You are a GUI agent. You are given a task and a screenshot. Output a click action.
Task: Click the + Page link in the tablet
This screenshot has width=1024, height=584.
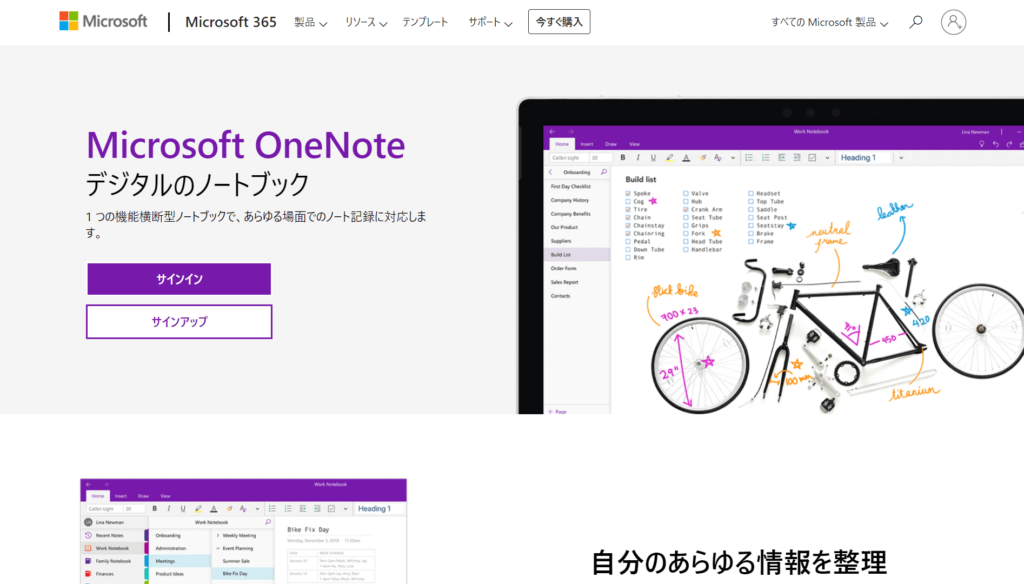(558, 411)
